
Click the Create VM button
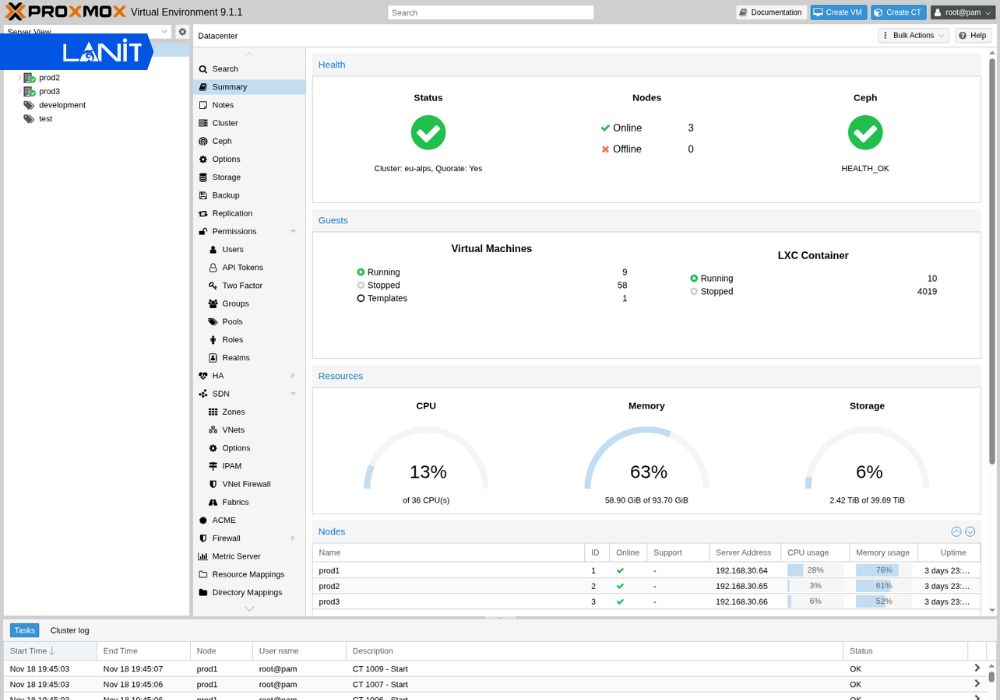838,12
